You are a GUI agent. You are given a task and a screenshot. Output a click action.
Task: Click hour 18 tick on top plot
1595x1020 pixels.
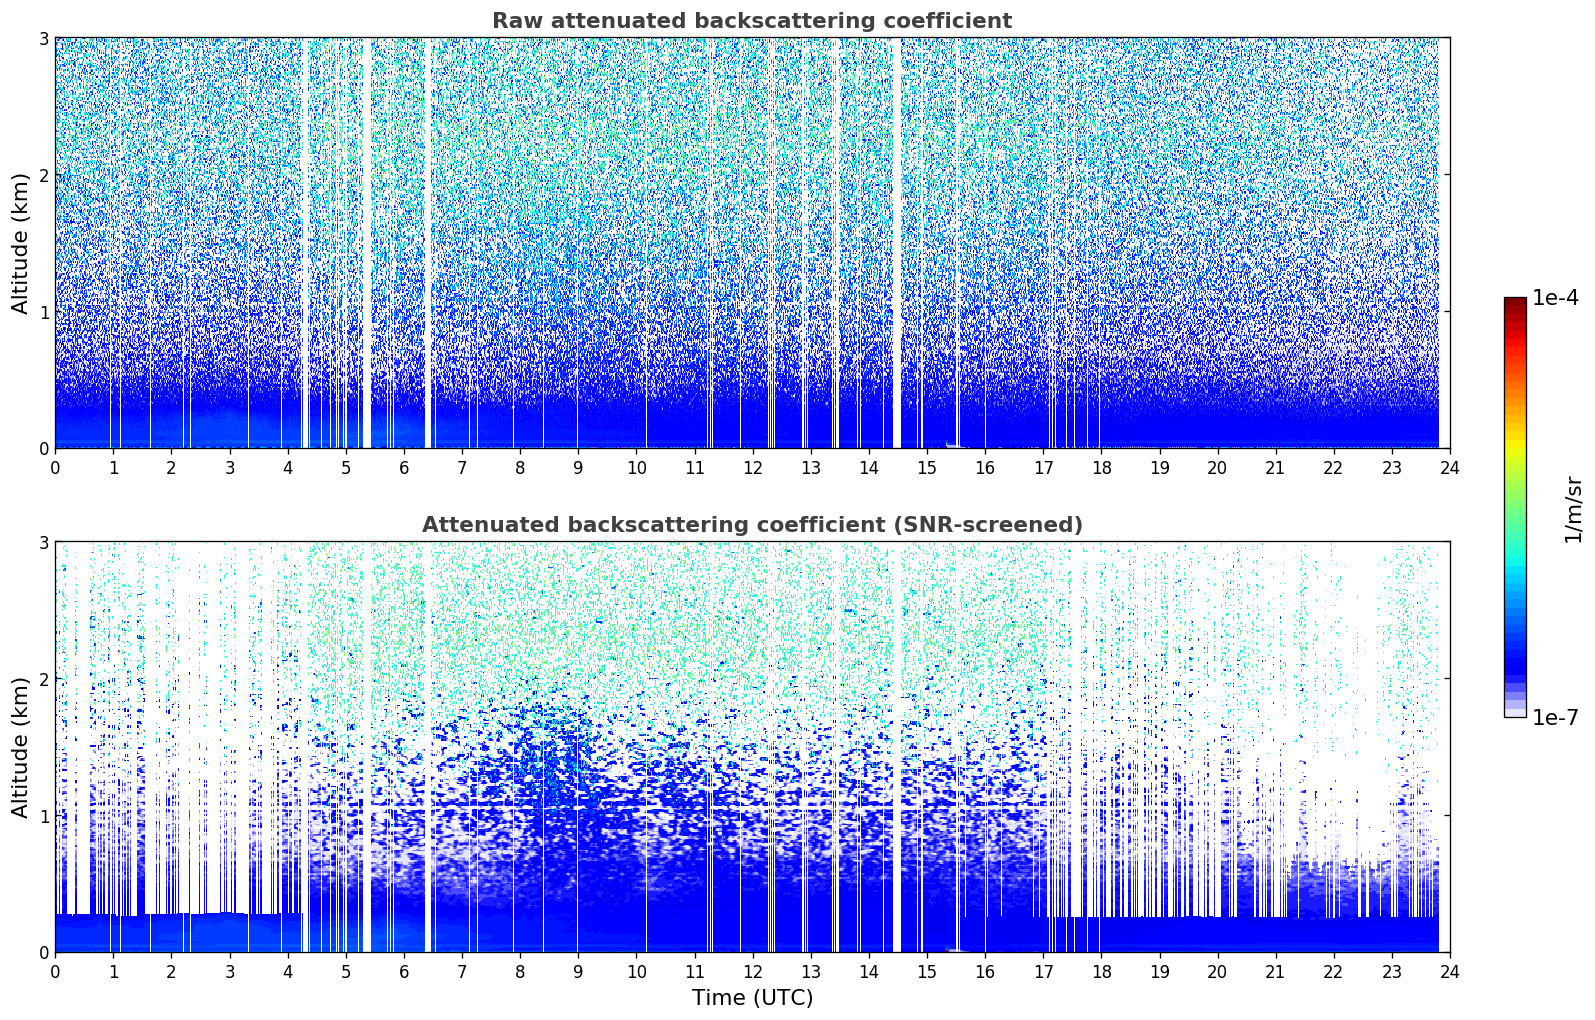tap(1101, 467)
